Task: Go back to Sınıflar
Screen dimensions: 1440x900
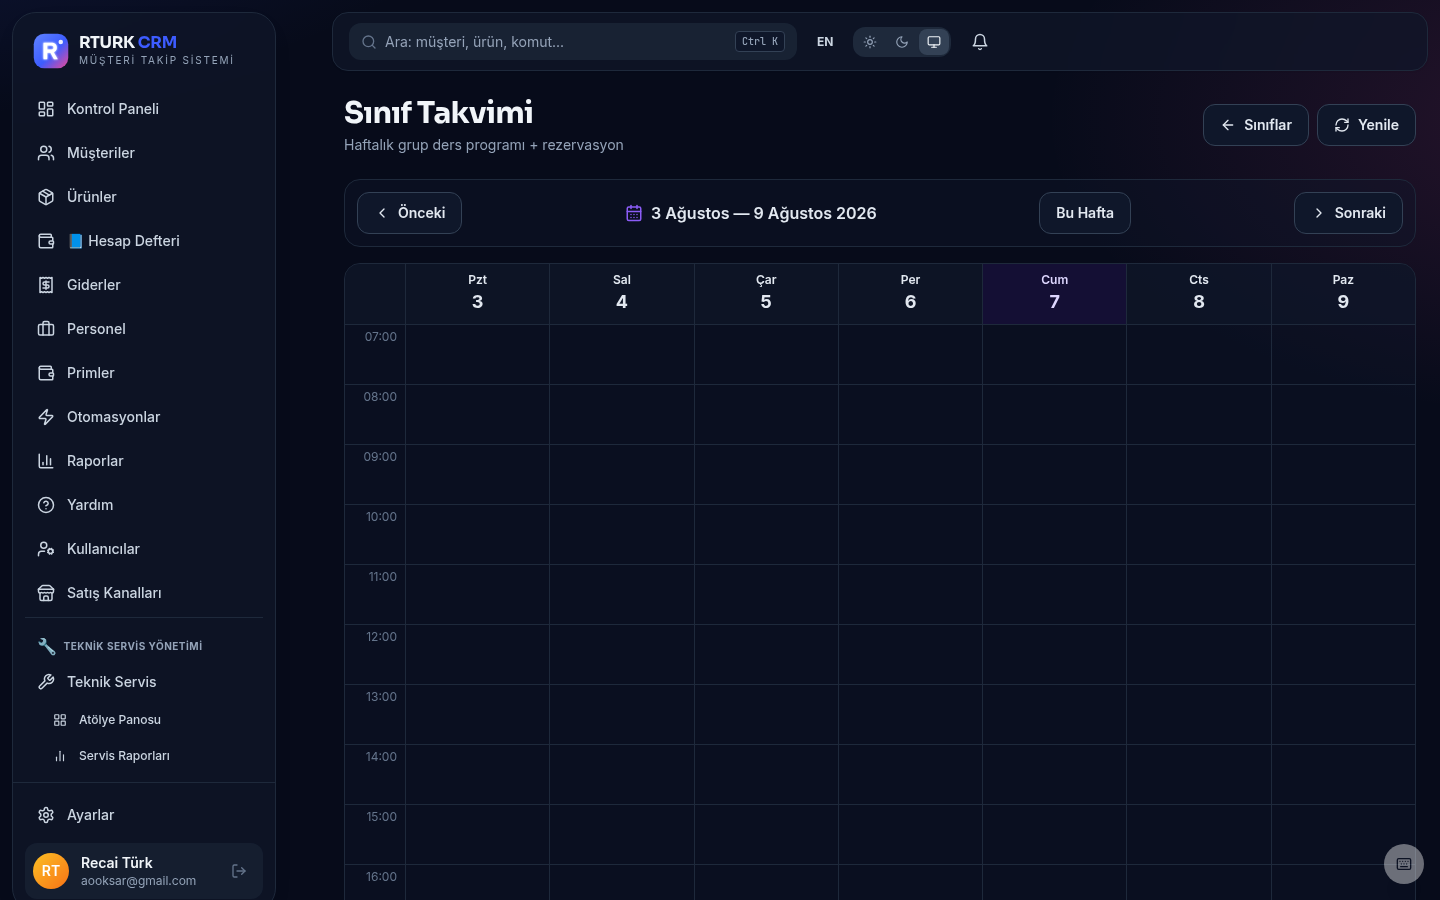Action: tap(1256, 125)
